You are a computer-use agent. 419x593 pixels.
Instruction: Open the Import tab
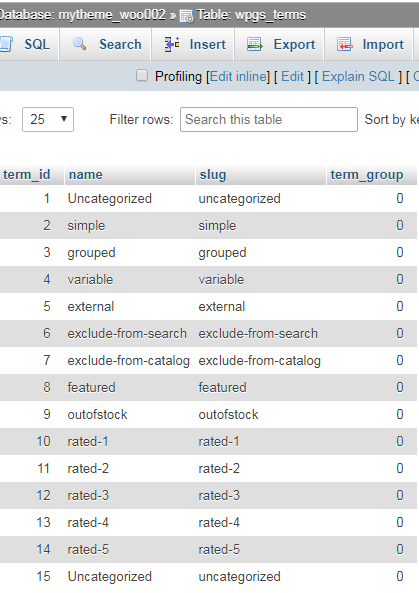(369, 44)
